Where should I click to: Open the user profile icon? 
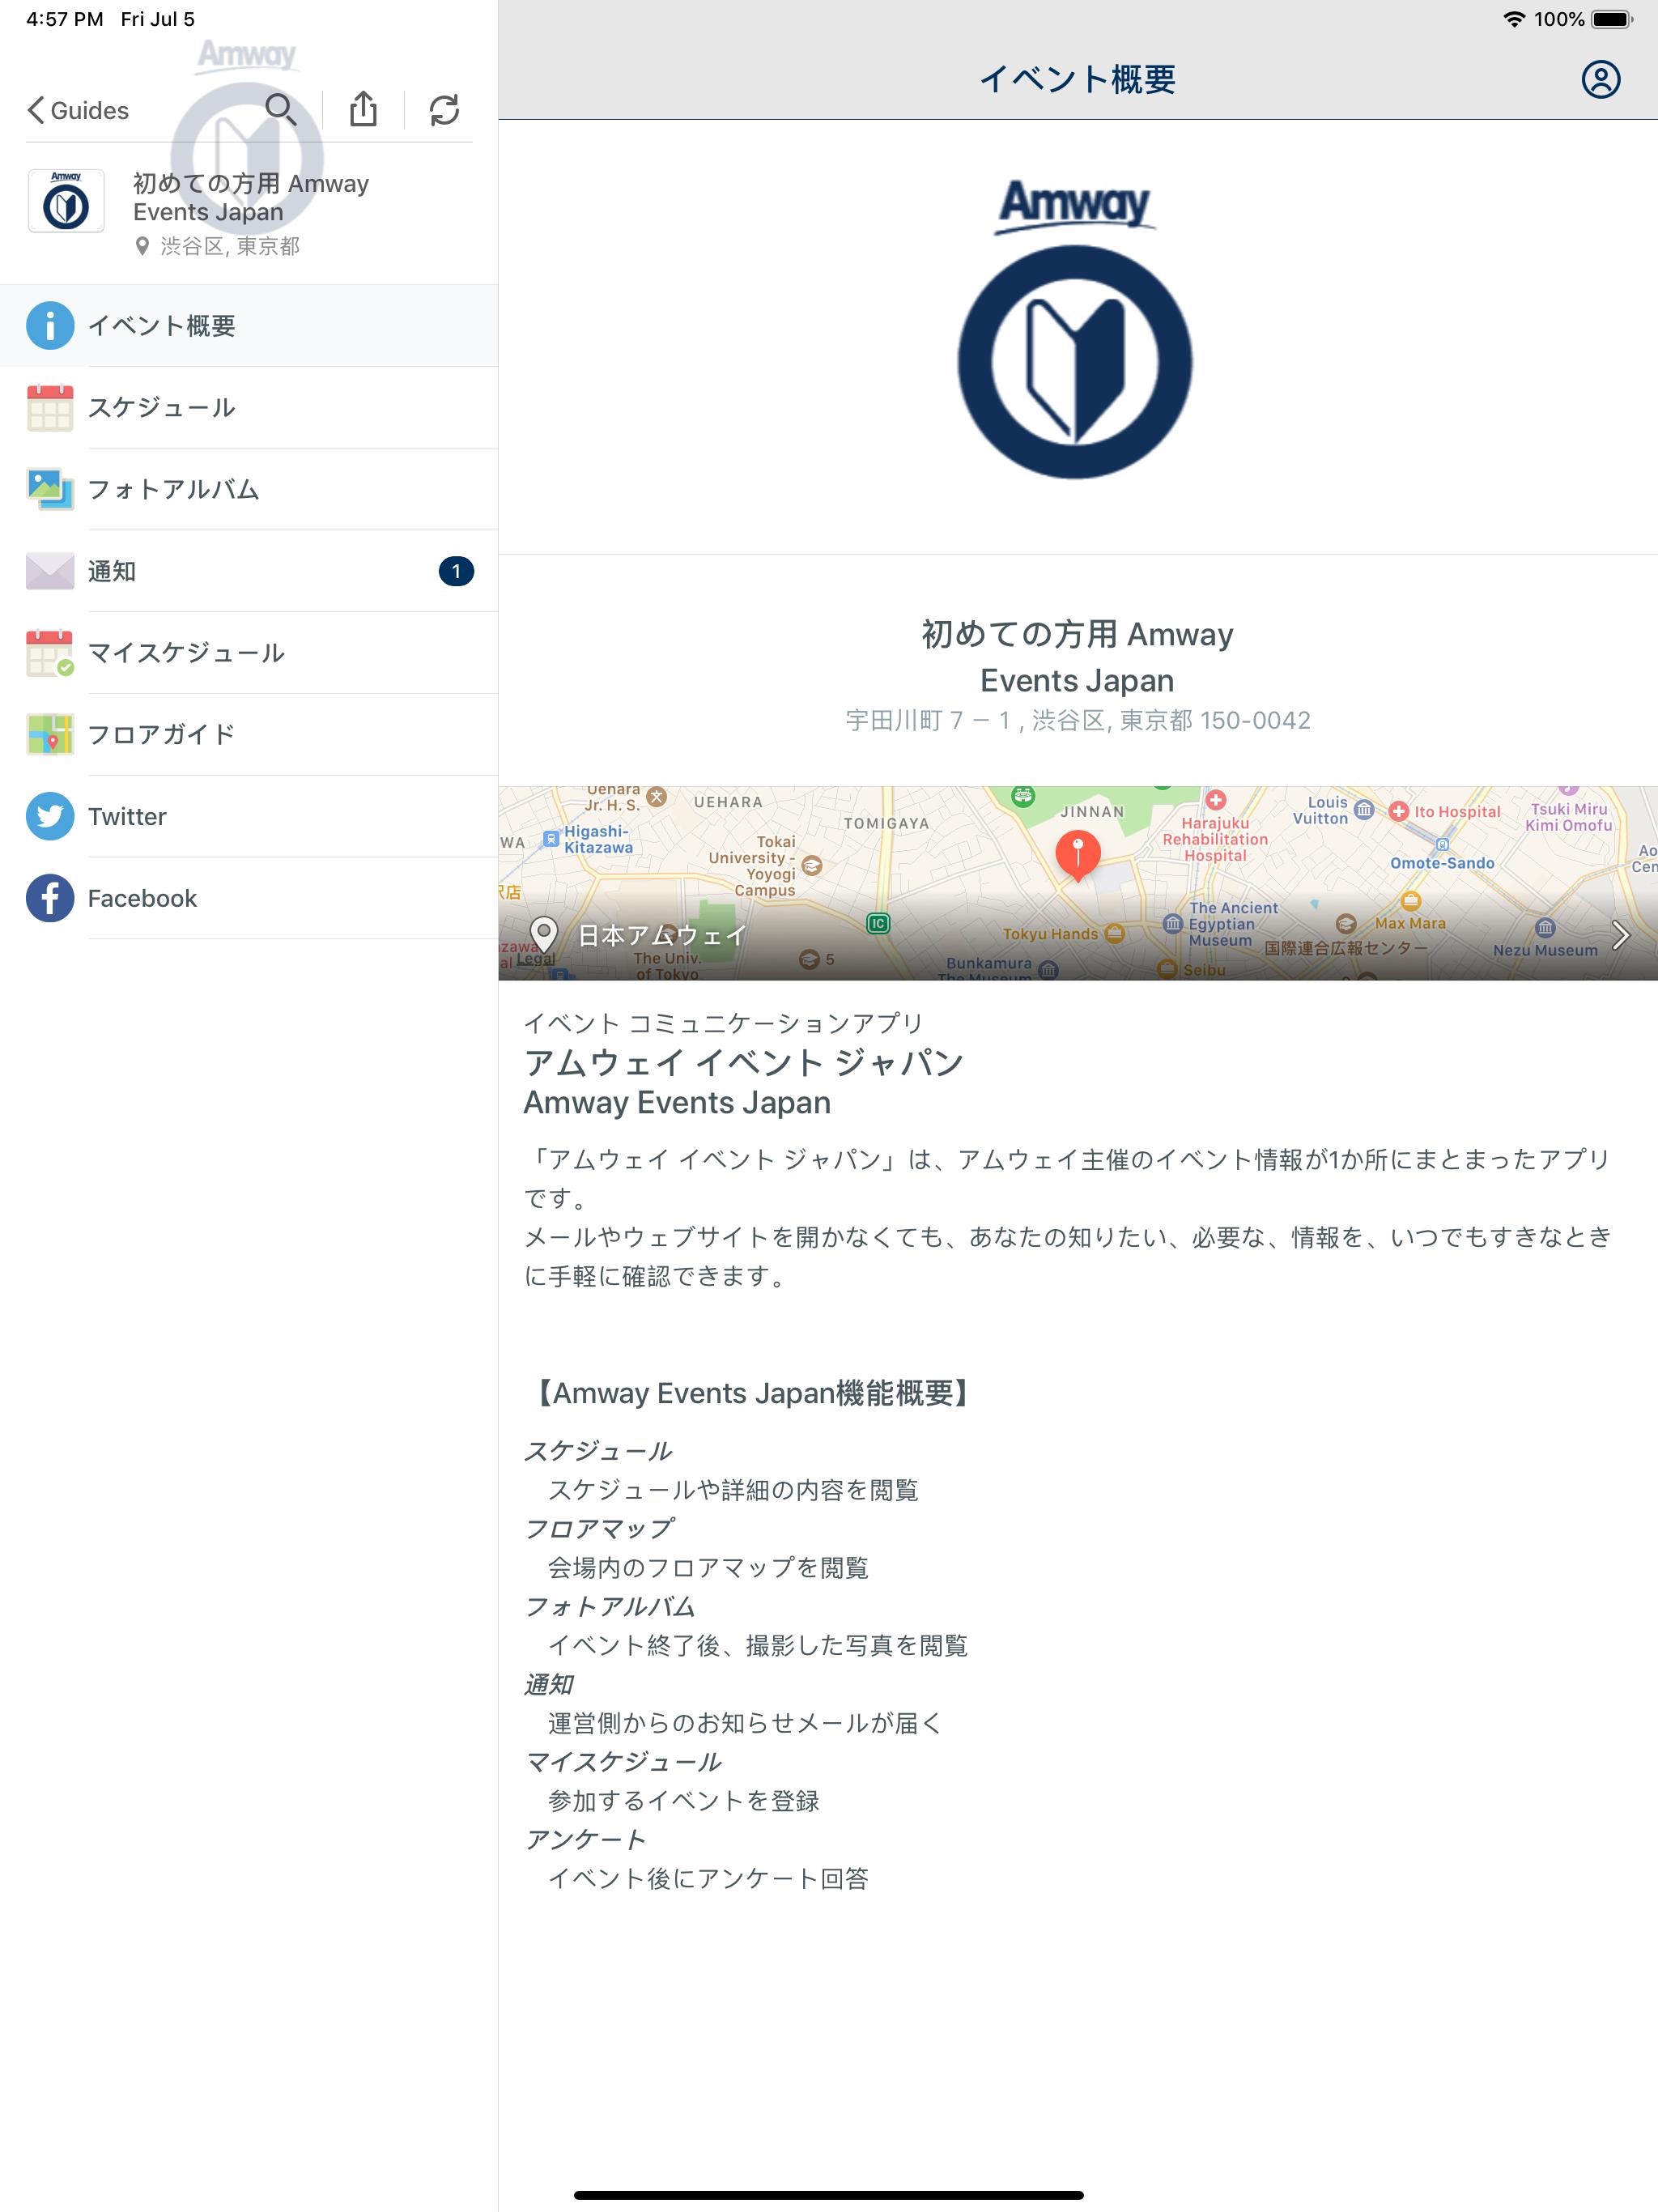tap(1600, 79)
